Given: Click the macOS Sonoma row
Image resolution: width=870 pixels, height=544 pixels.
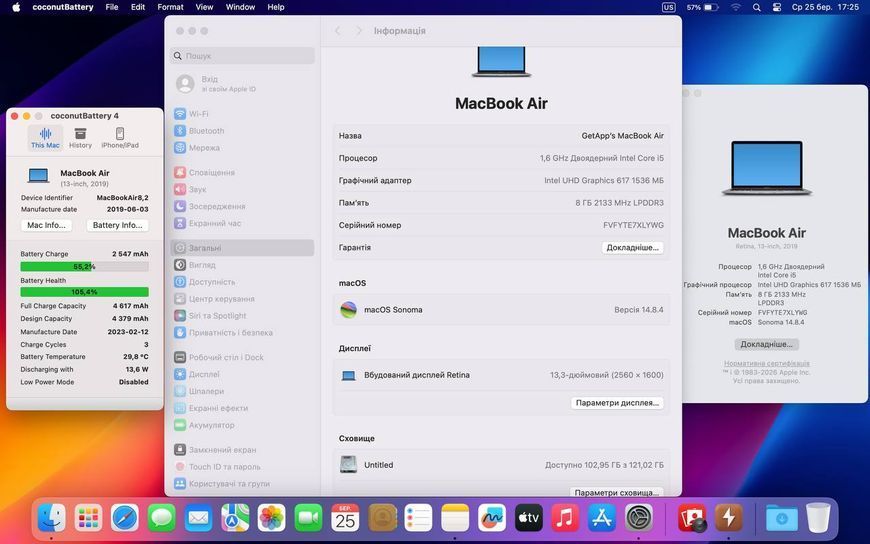Looking at the screenshot, I should point(501,310).
